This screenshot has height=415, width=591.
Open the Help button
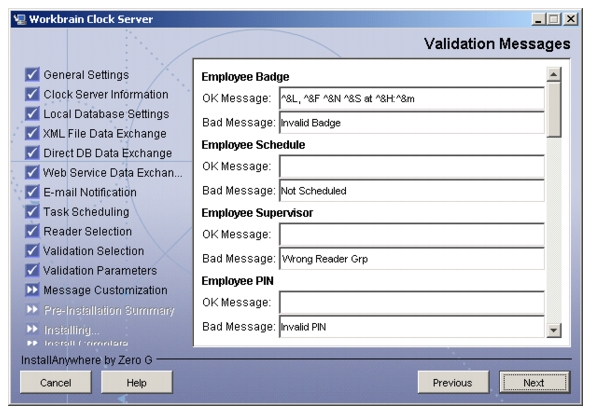click(x=136, y=383)
